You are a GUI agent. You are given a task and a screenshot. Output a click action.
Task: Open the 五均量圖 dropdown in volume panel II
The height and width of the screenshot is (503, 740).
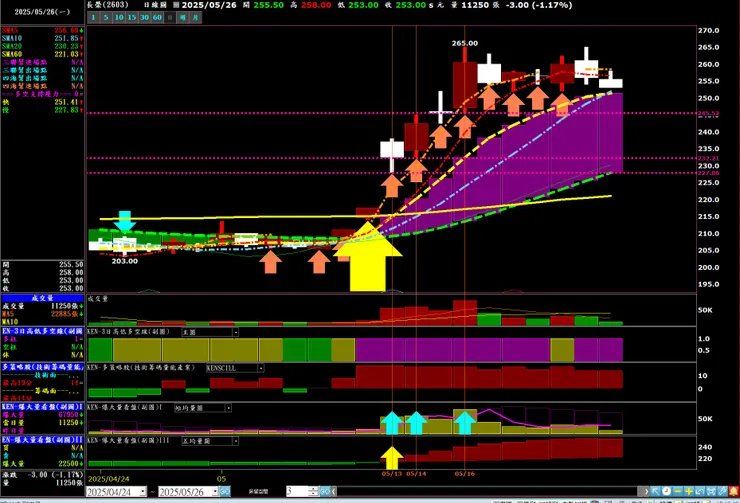pos(235,441)
